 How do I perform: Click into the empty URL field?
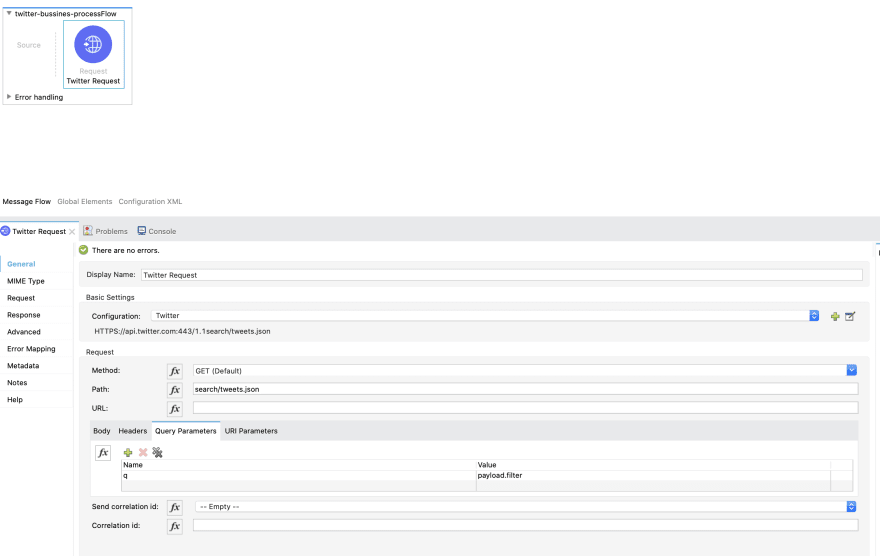525,408
